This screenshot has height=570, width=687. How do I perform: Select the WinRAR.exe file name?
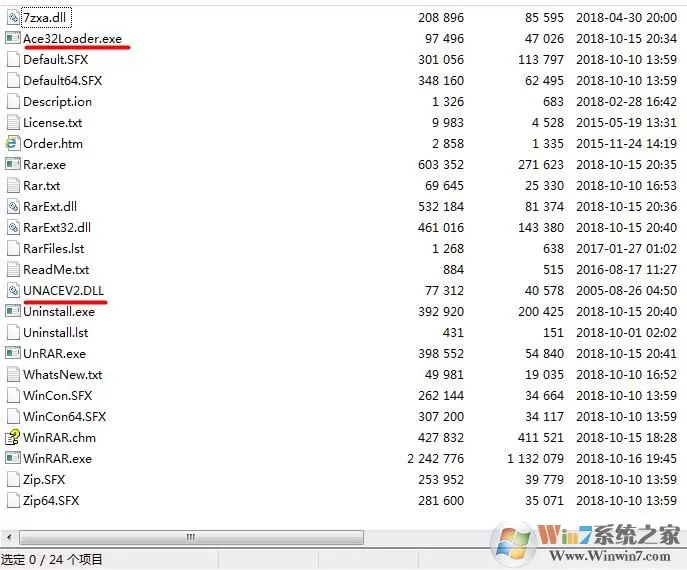[x=57, y=459]
